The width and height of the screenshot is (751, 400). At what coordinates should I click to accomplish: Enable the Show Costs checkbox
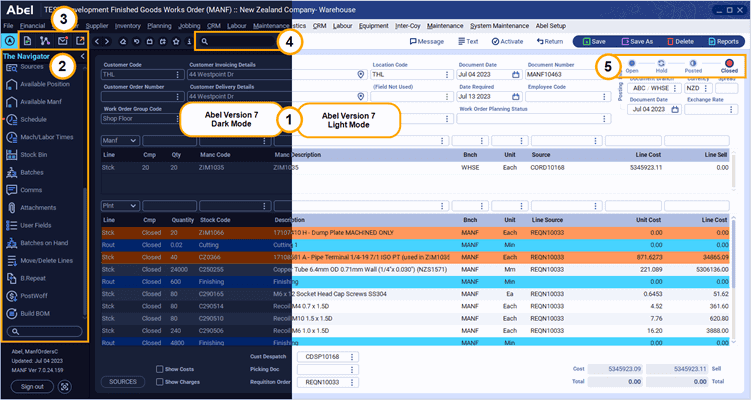tap(159, 369)
